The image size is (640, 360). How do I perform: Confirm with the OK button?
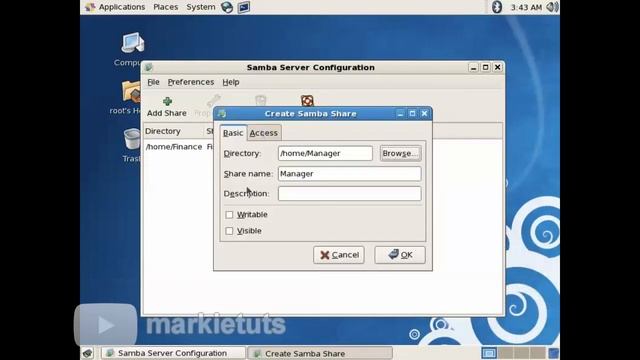[400, 255]
